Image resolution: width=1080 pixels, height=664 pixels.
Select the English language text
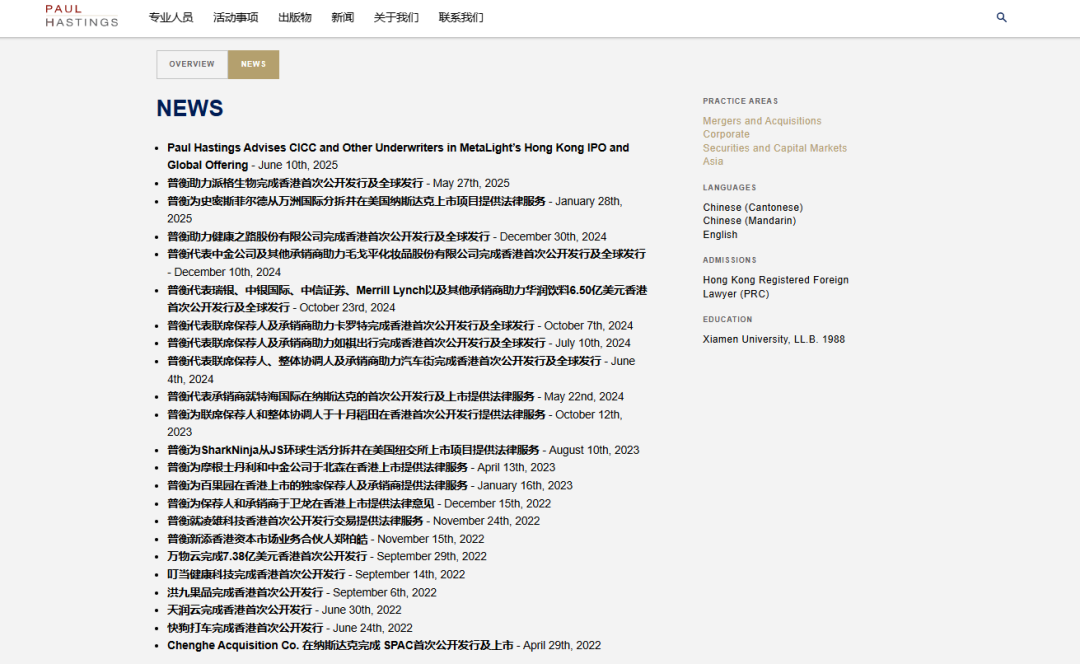click(720, 234)
